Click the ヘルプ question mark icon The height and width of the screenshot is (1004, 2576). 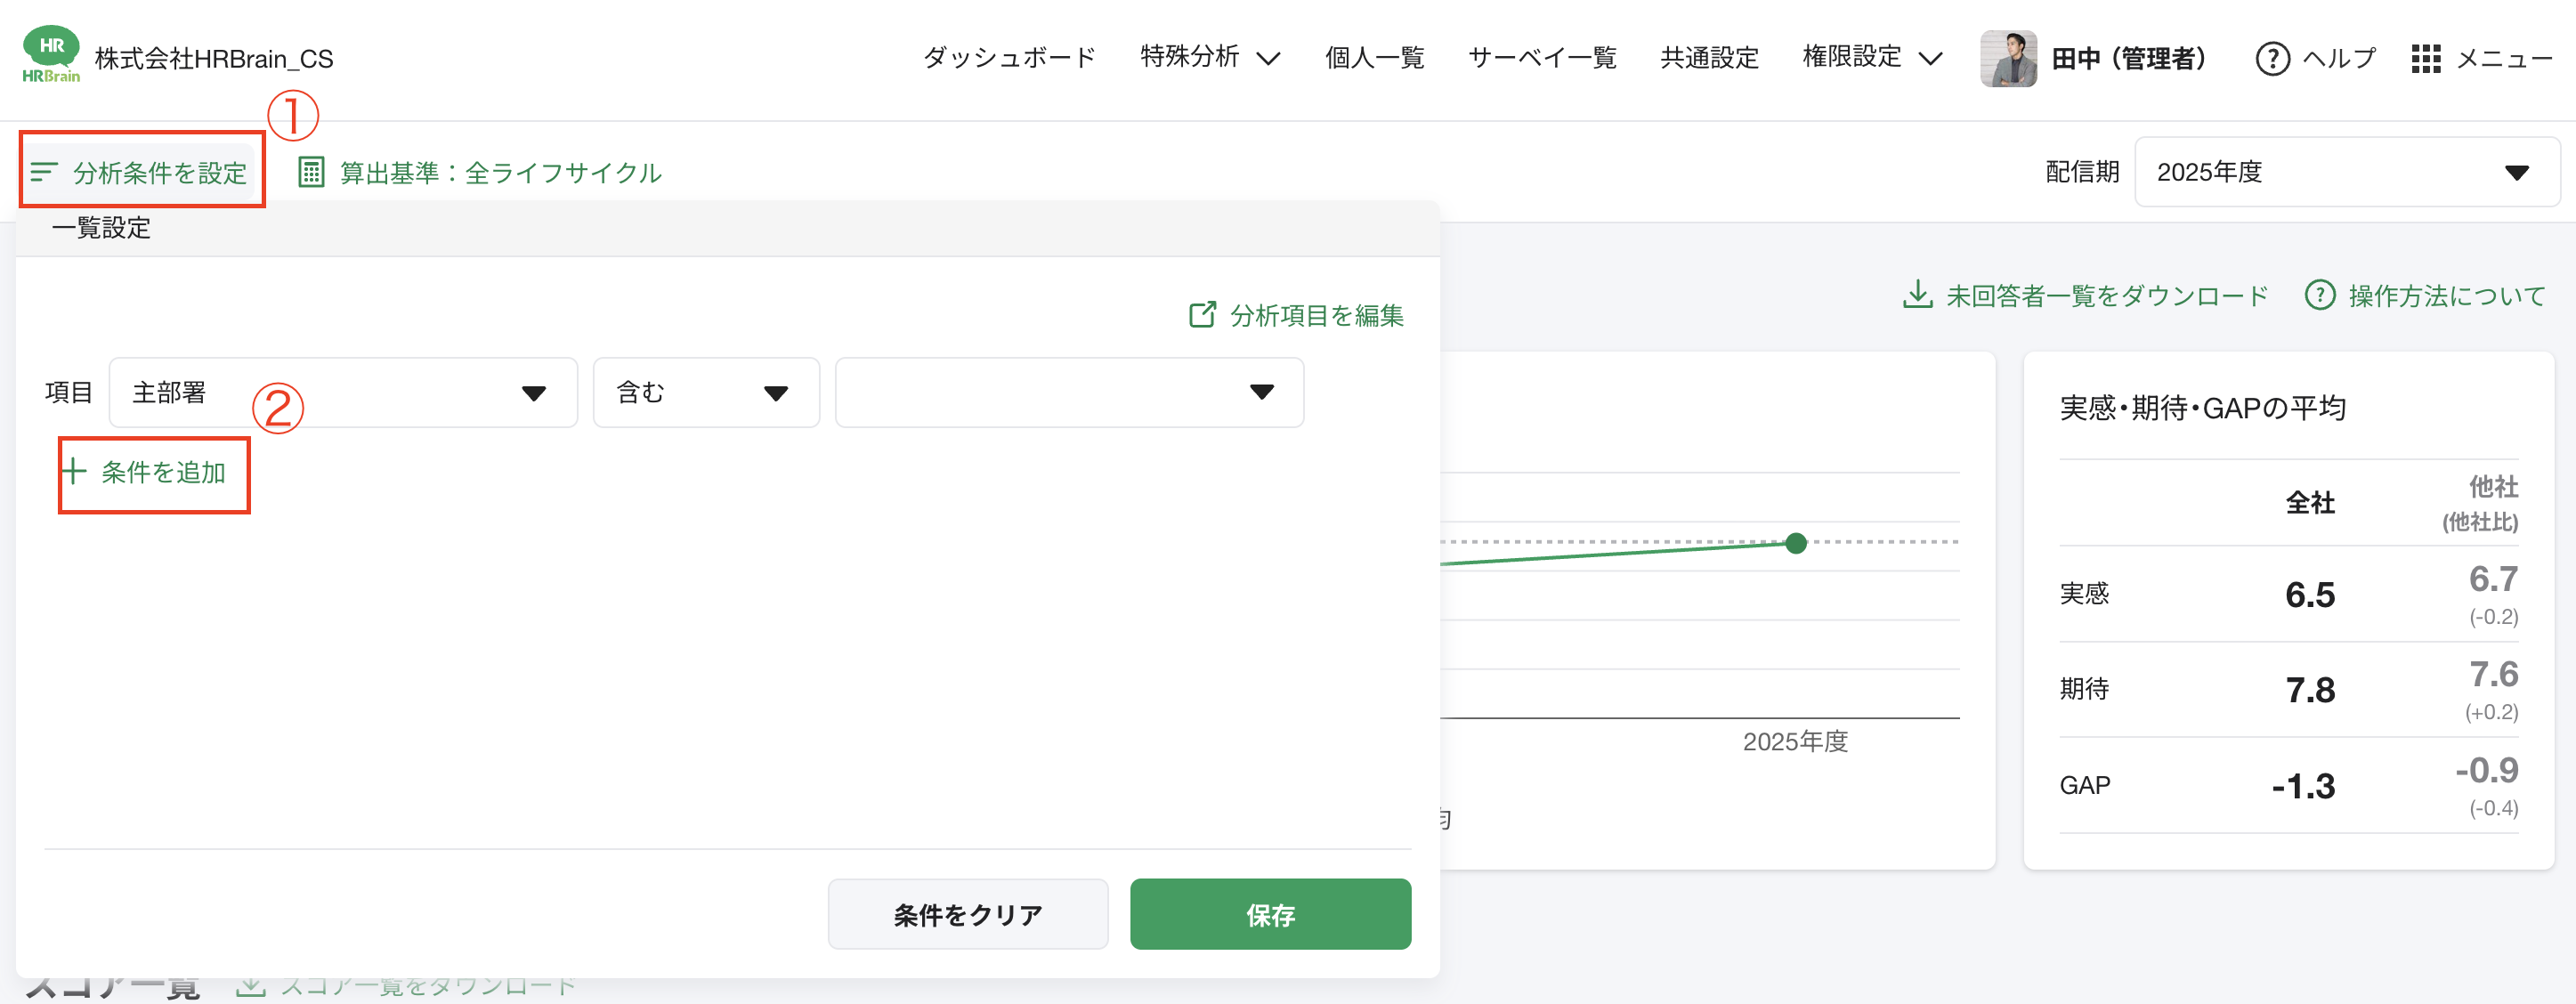[2272, 58]
